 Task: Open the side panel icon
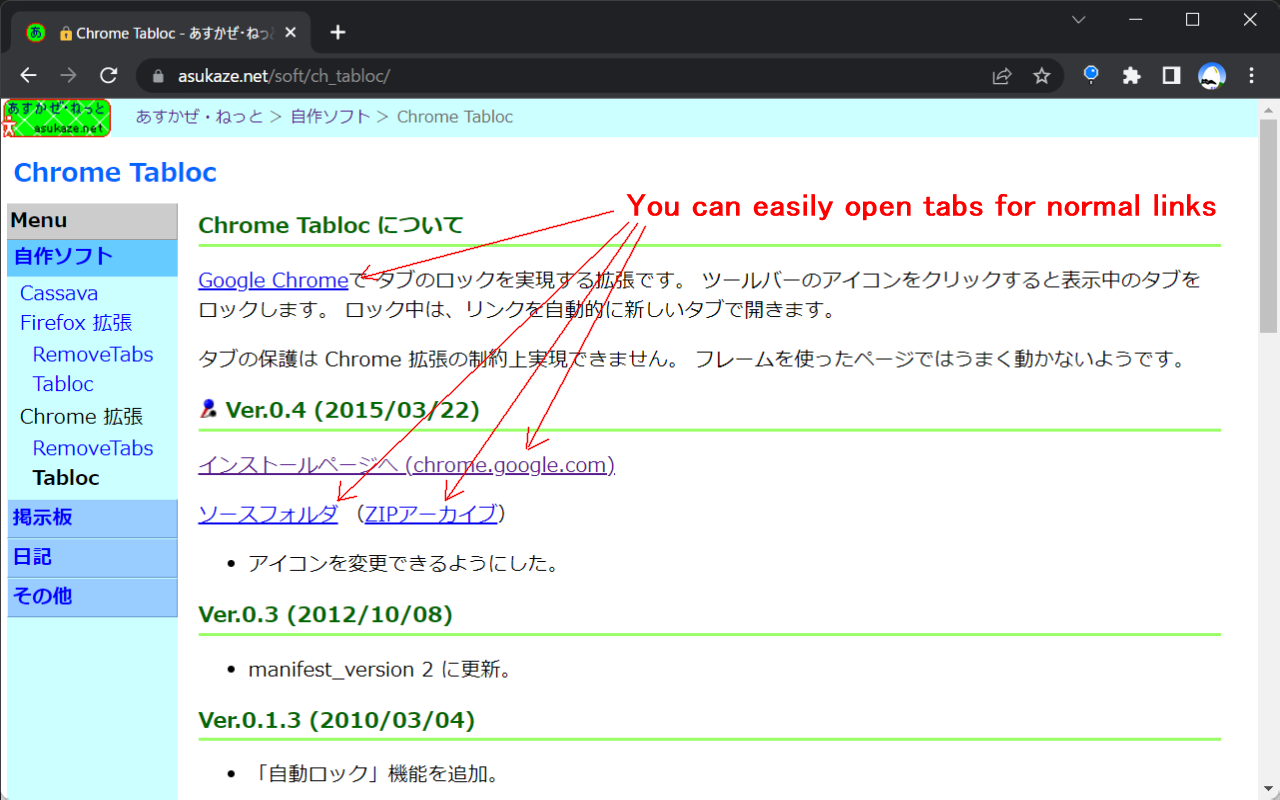pyautogui.click(x=1172, y=75)
